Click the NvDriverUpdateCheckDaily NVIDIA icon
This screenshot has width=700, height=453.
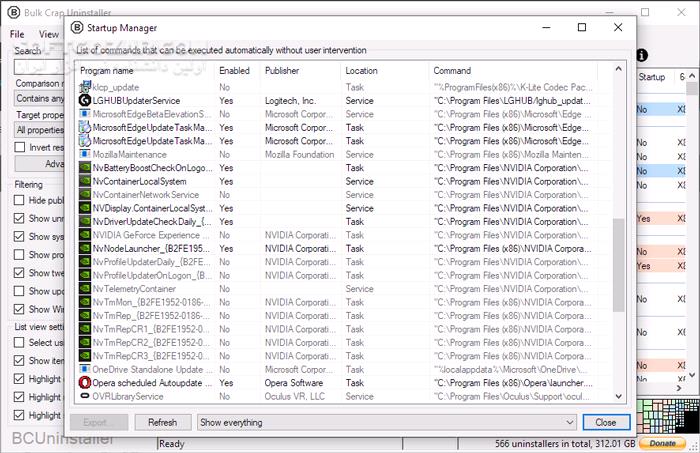coord(85,221)
